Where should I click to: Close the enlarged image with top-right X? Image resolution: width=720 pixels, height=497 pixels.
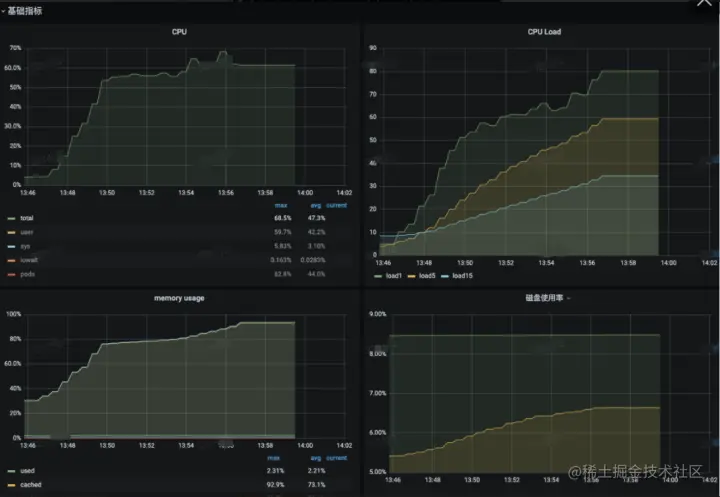click(704, 3)
